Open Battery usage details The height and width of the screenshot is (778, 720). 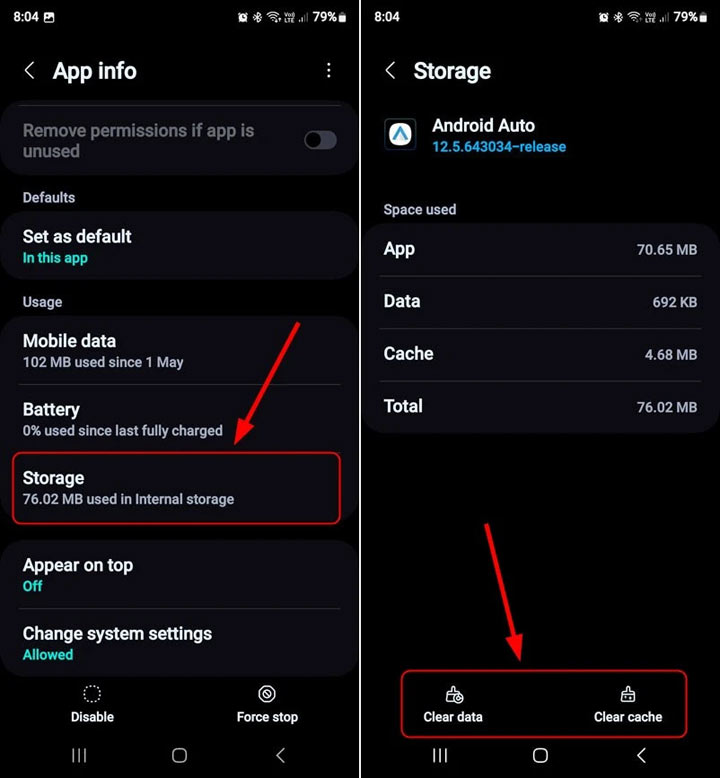point(176,419)
